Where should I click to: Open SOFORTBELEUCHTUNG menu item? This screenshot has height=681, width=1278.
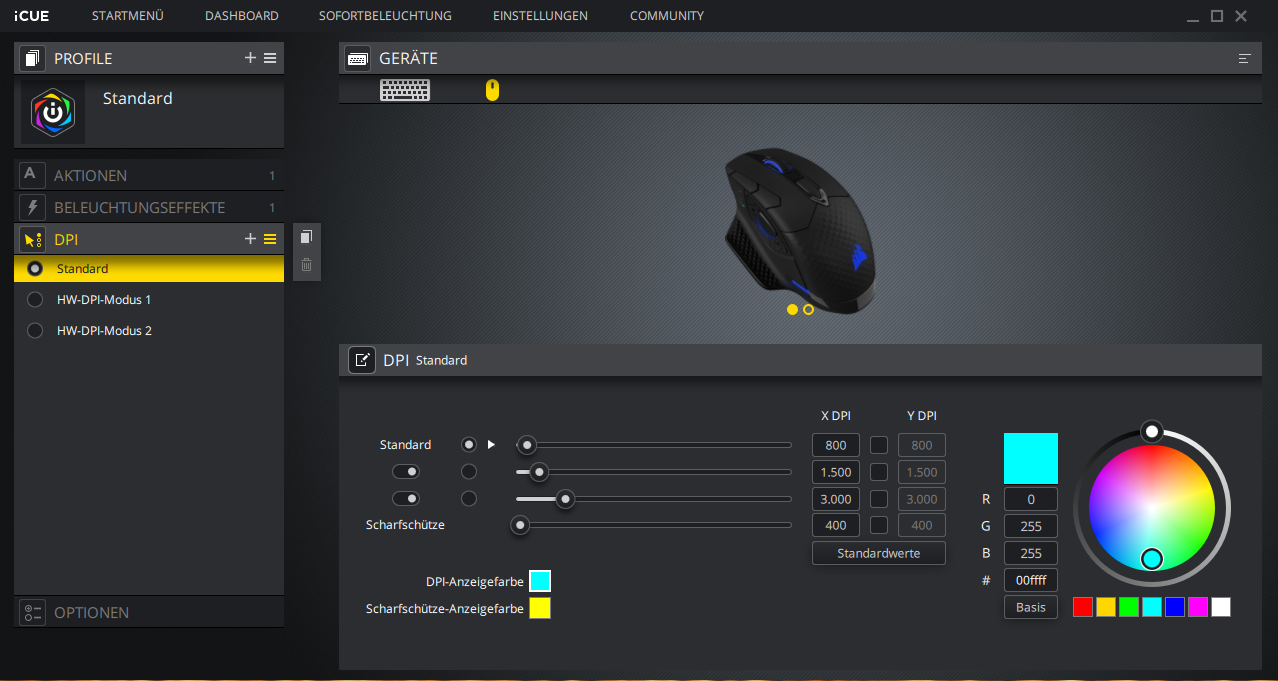pyautogui.click(x=385, y=16)
